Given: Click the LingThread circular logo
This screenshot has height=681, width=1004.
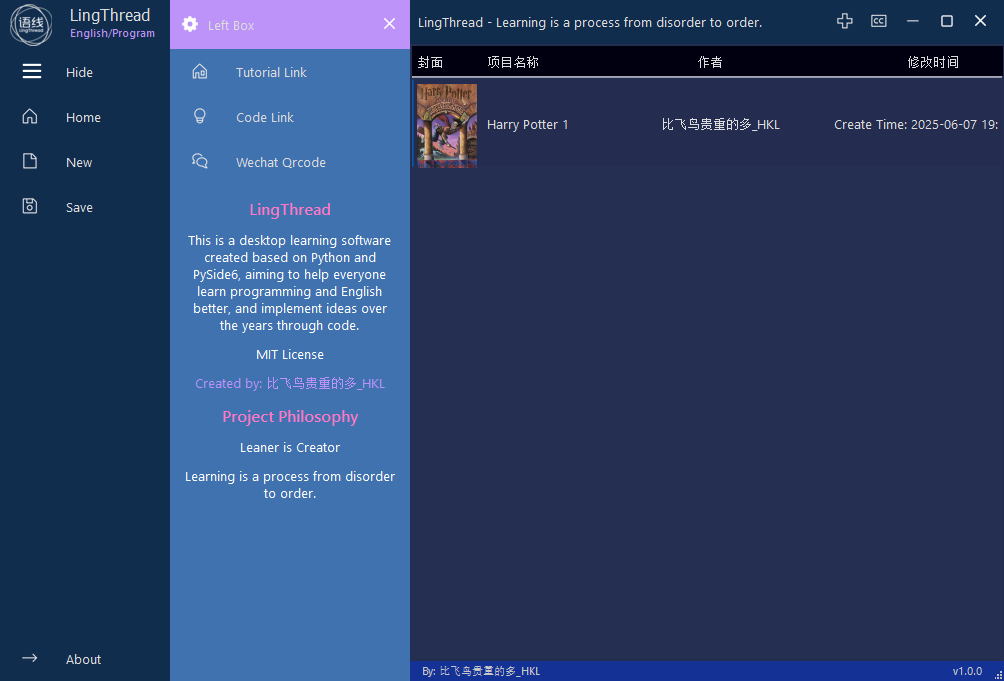Looking at the screenshot, I should [x=31, y=25].
